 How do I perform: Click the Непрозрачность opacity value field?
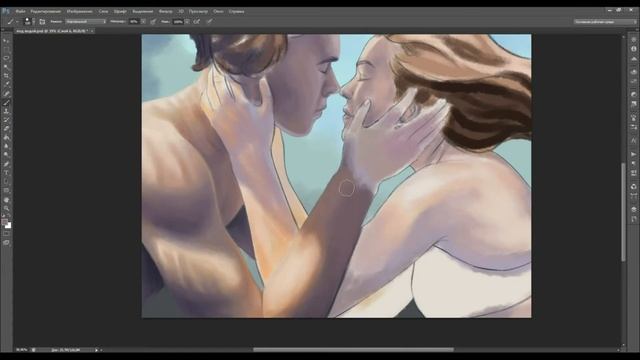(x=134, y=22)
